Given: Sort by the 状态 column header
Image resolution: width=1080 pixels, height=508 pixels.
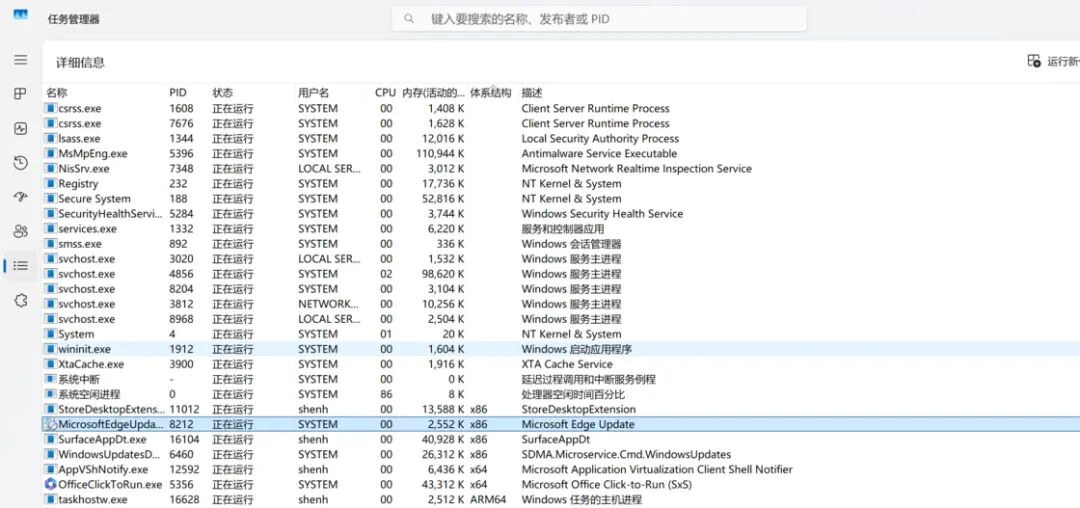Looking at the screenshot, I should (222, 92).
